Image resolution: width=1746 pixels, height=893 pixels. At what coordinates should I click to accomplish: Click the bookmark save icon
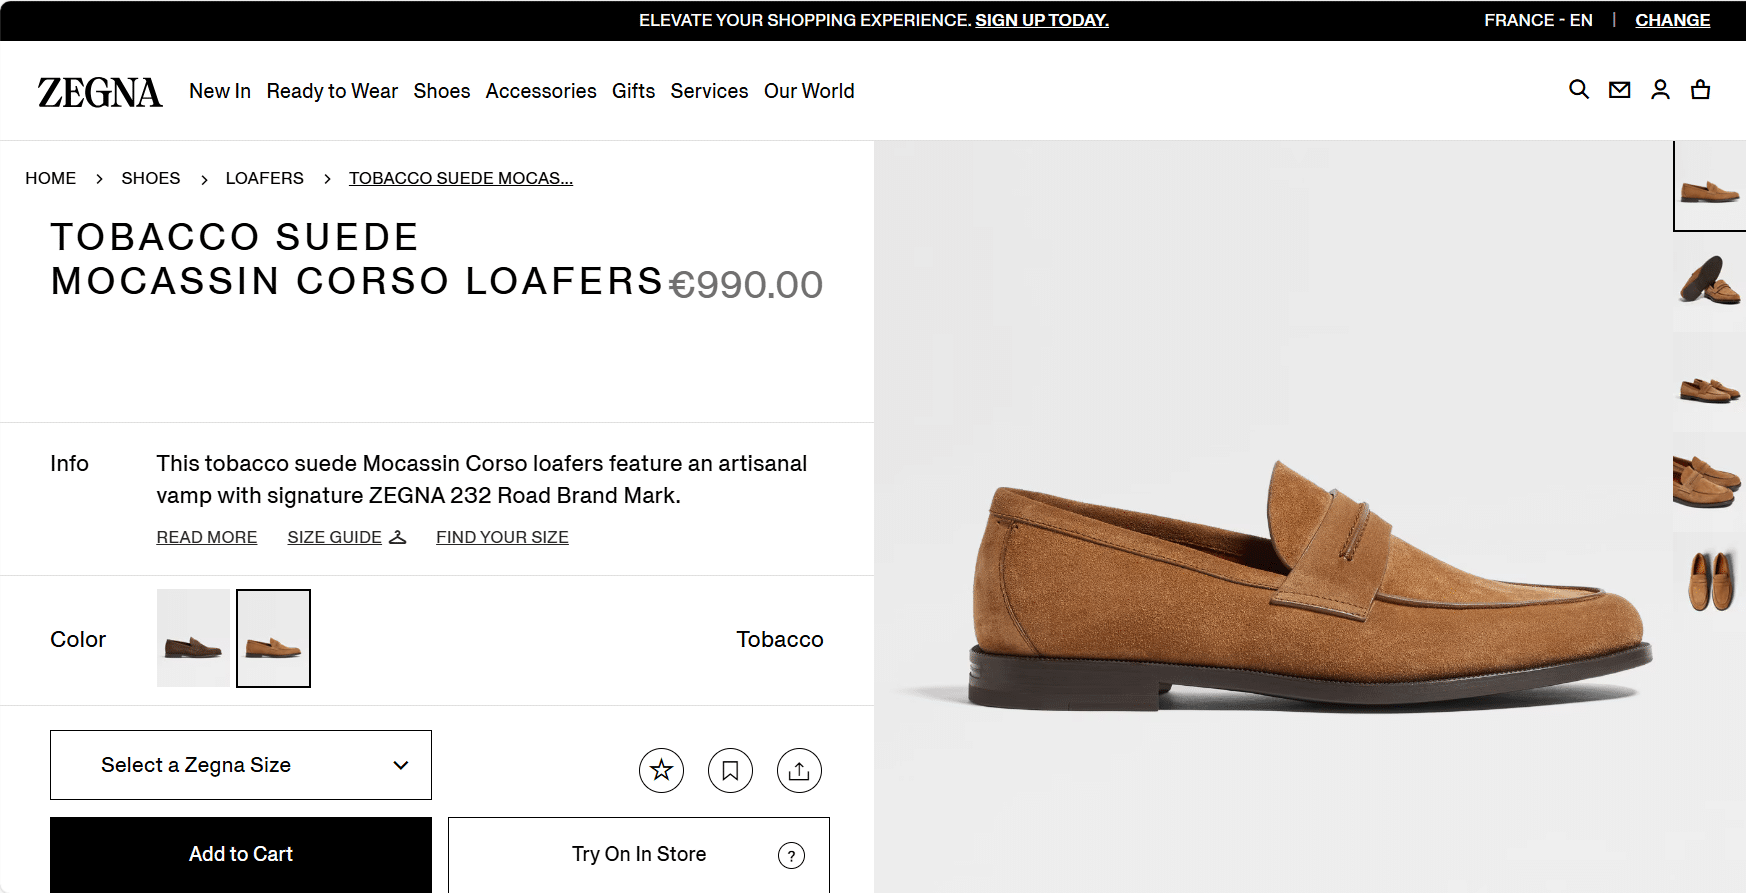click(x=730, y=770)
